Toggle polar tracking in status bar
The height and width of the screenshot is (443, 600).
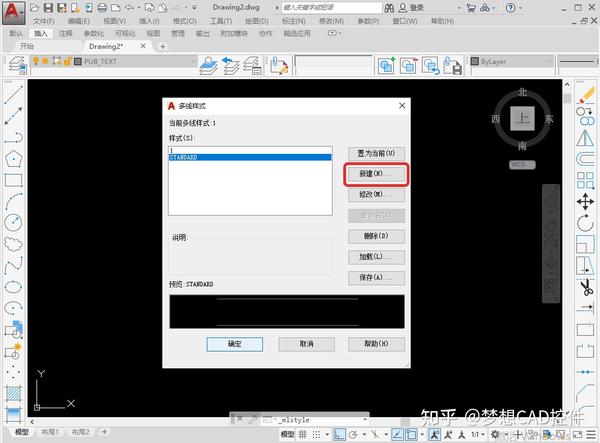353,435
